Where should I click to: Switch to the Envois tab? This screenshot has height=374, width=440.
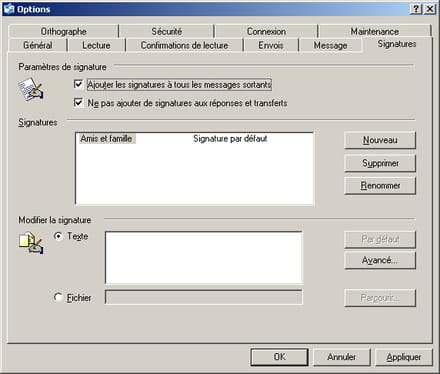(x=271, y=45)
